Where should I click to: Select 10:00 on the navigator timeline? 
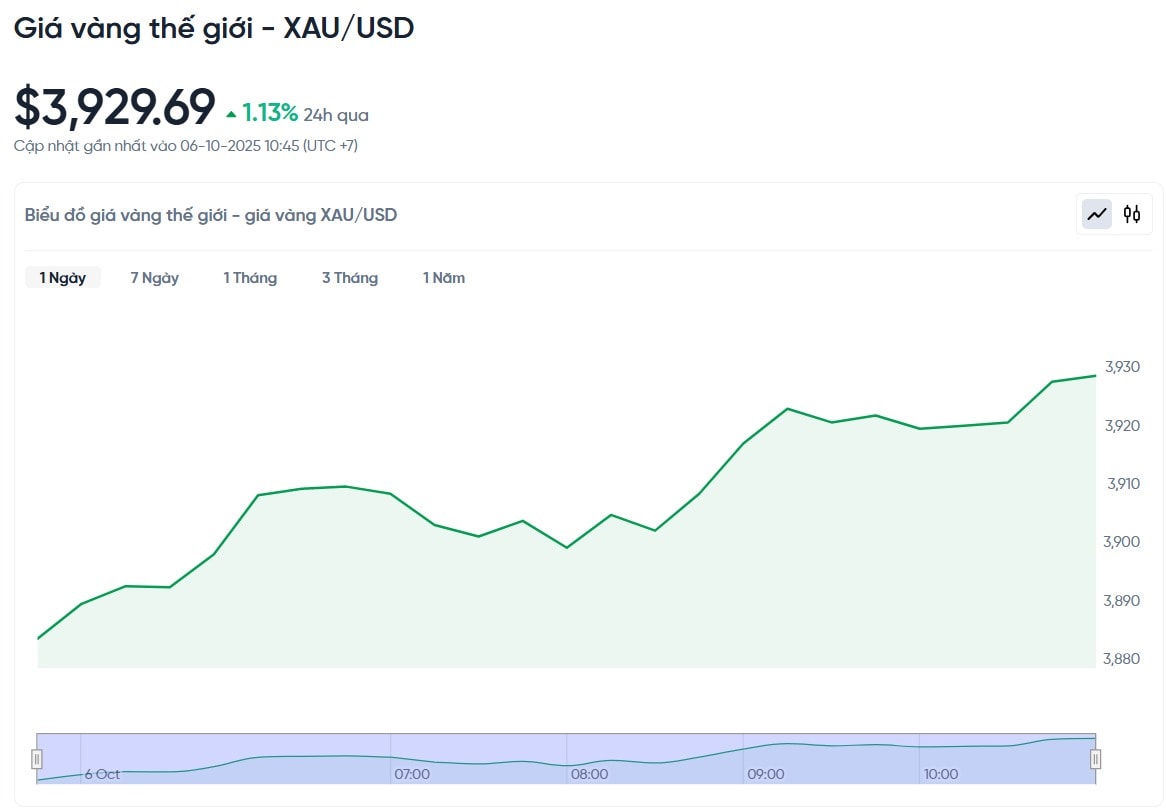tap(941, 774)
